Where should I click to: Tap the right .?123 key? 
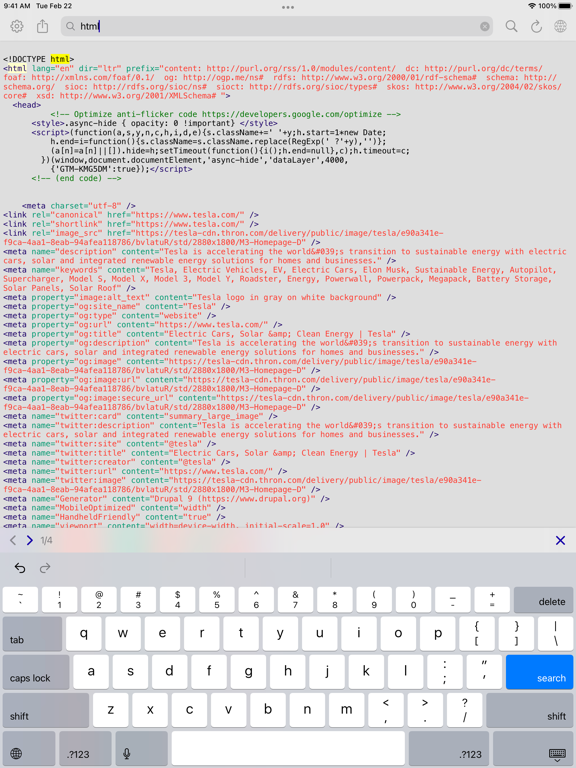449,748
